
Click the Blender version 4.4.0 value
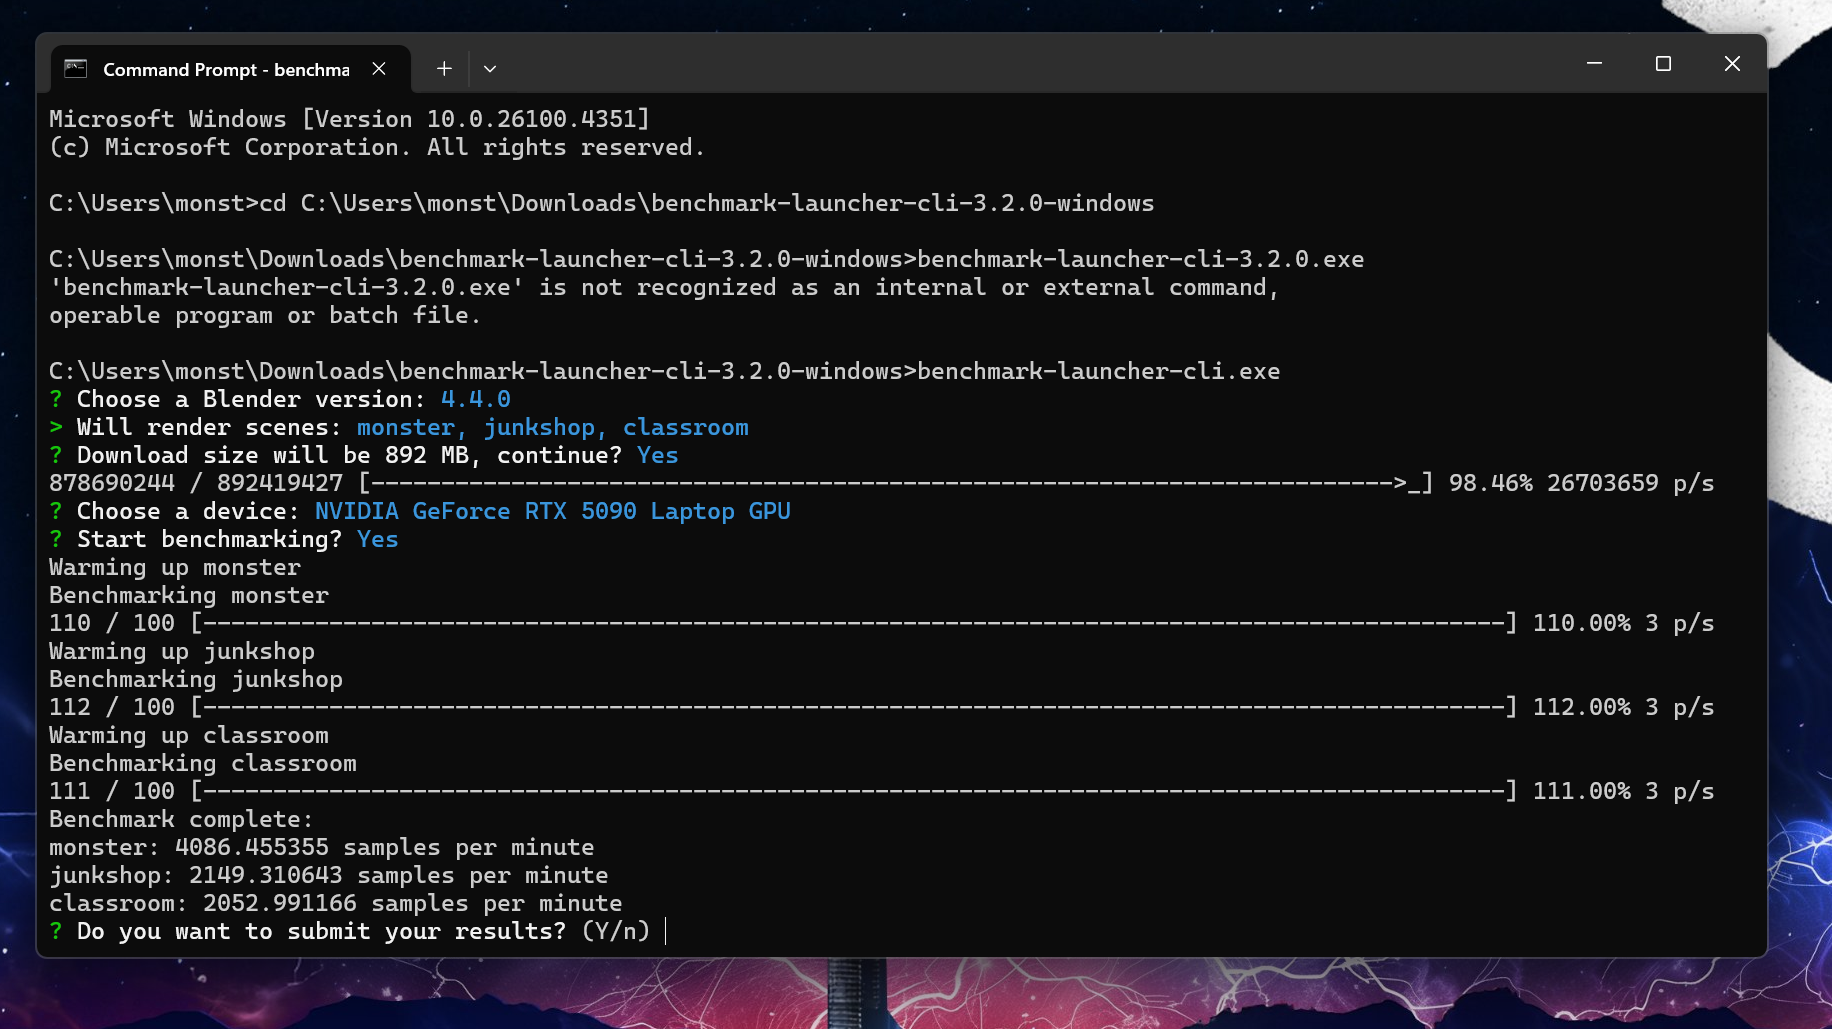(x=476, y=399)
